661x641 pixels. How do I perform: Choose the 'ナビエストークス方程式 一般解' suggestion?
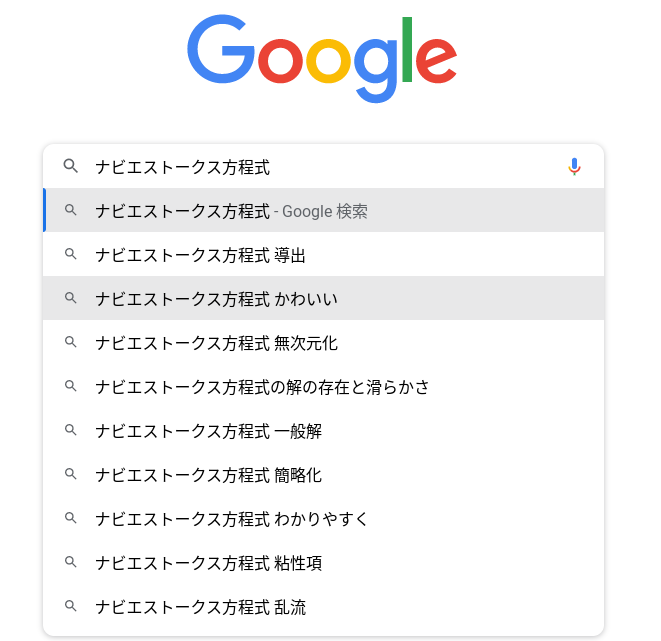point(208,431)
